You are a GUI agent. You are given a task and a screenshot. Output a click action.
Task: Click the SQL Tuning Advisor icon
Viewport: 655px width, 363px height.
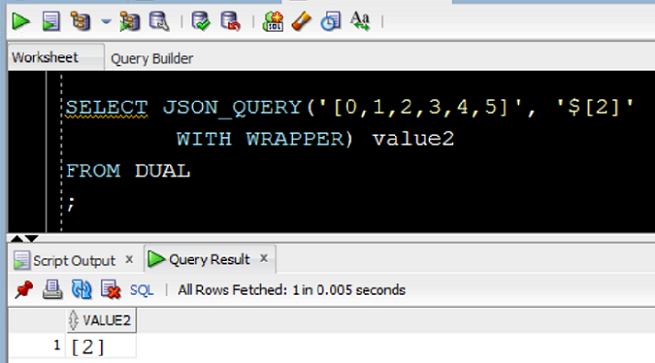point(159,21)
